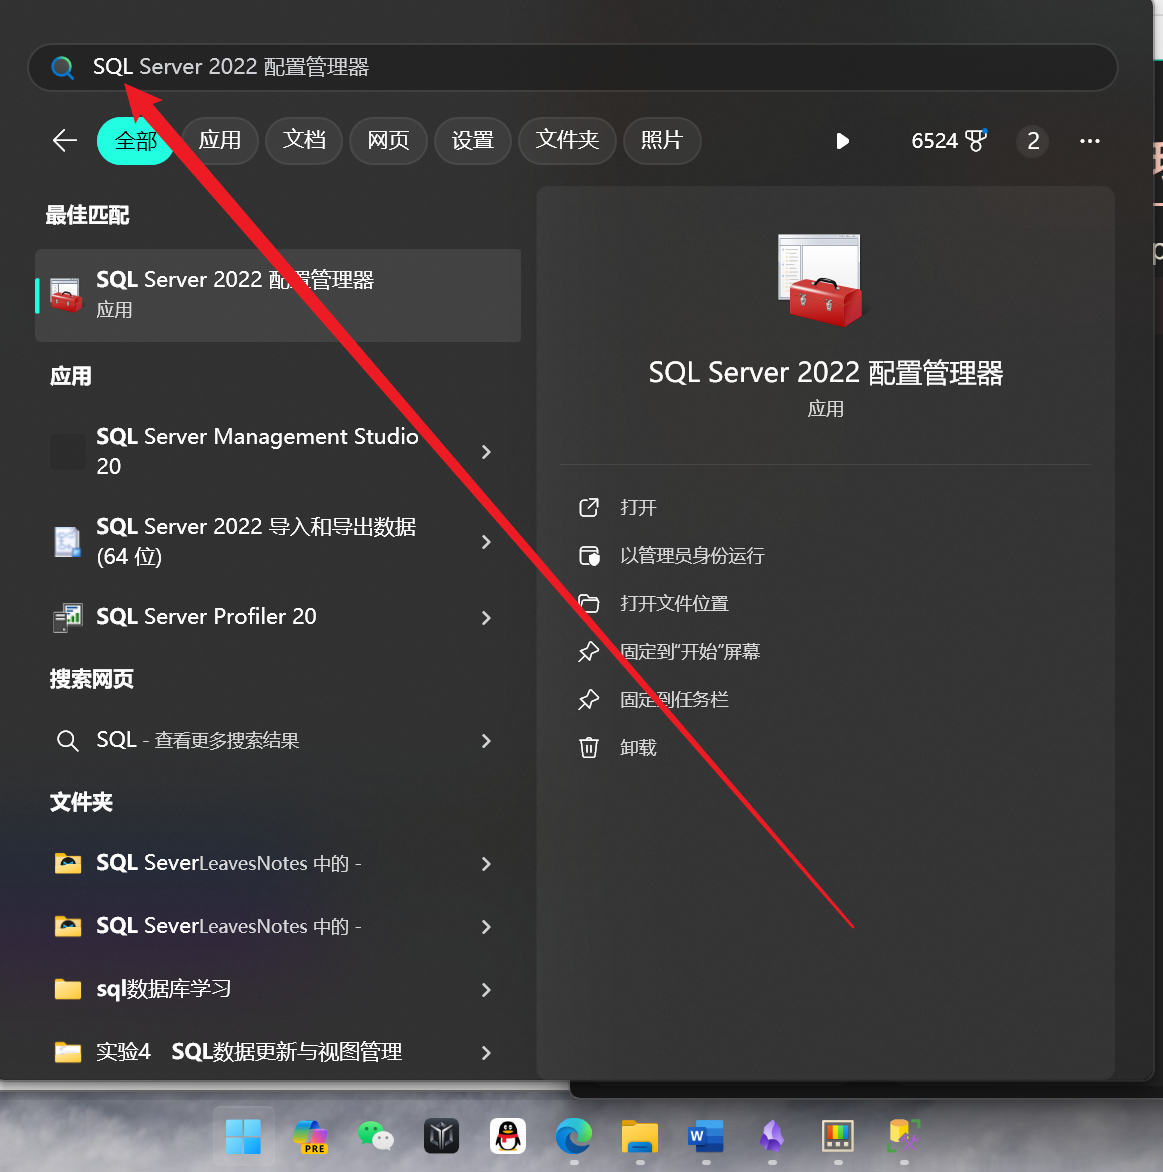This screenshot has width=1163, height=1172.
Task: Click the search field containing SQL Server 2022 text
Action: pyautogui.click(x=573, y=67)
